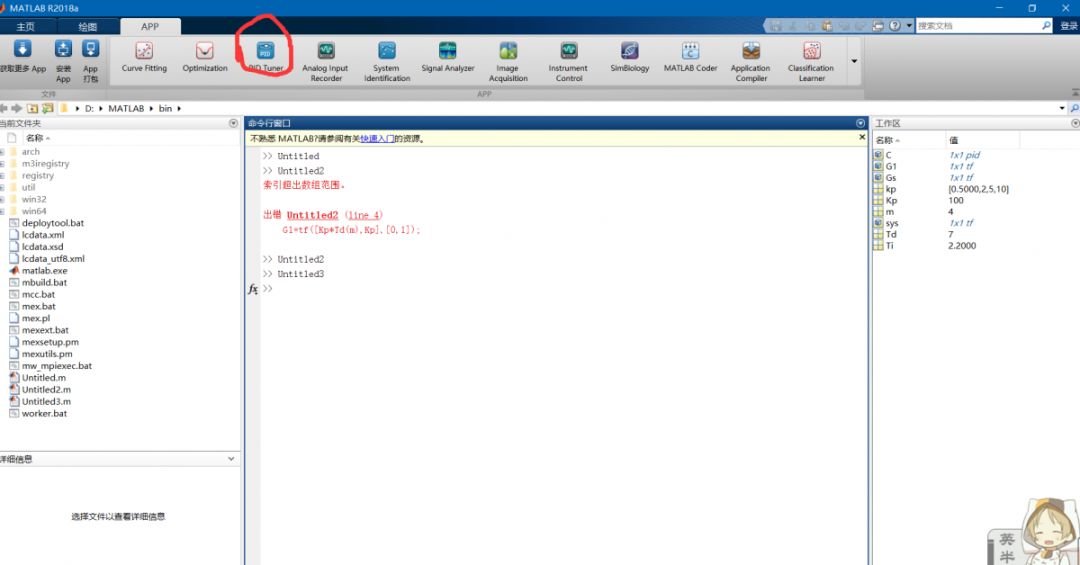1080x565 pixels.
Task: Open the address bar path history dropdown
Action: pos(1062,108)
